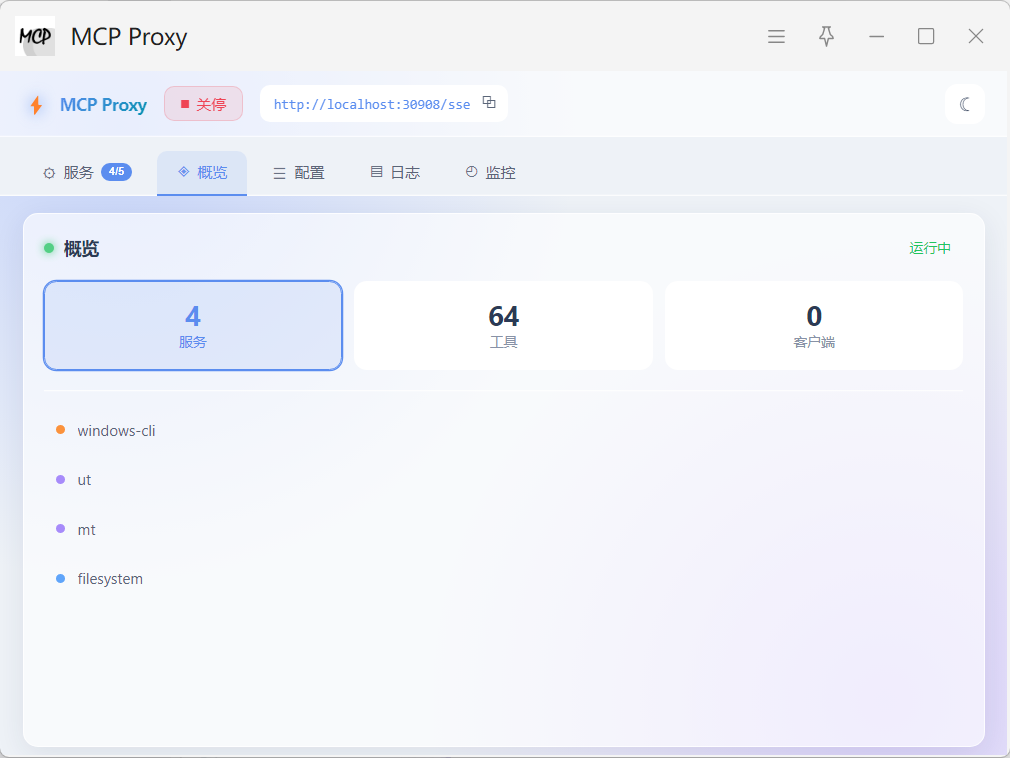Click the lightning bolt icon
Screen dimensions: 1010x758
click(37, 105)
